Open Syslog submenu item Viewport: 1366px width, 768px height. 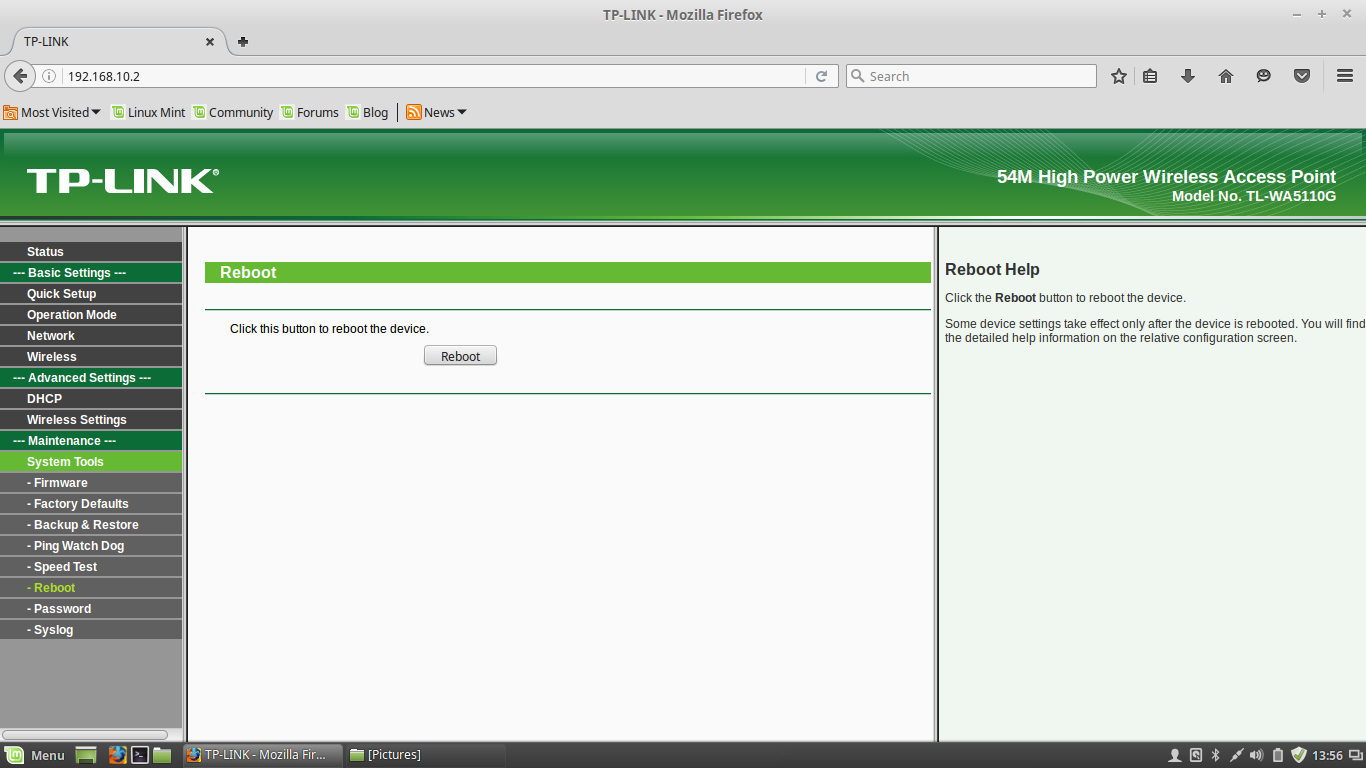pos(91,630)
